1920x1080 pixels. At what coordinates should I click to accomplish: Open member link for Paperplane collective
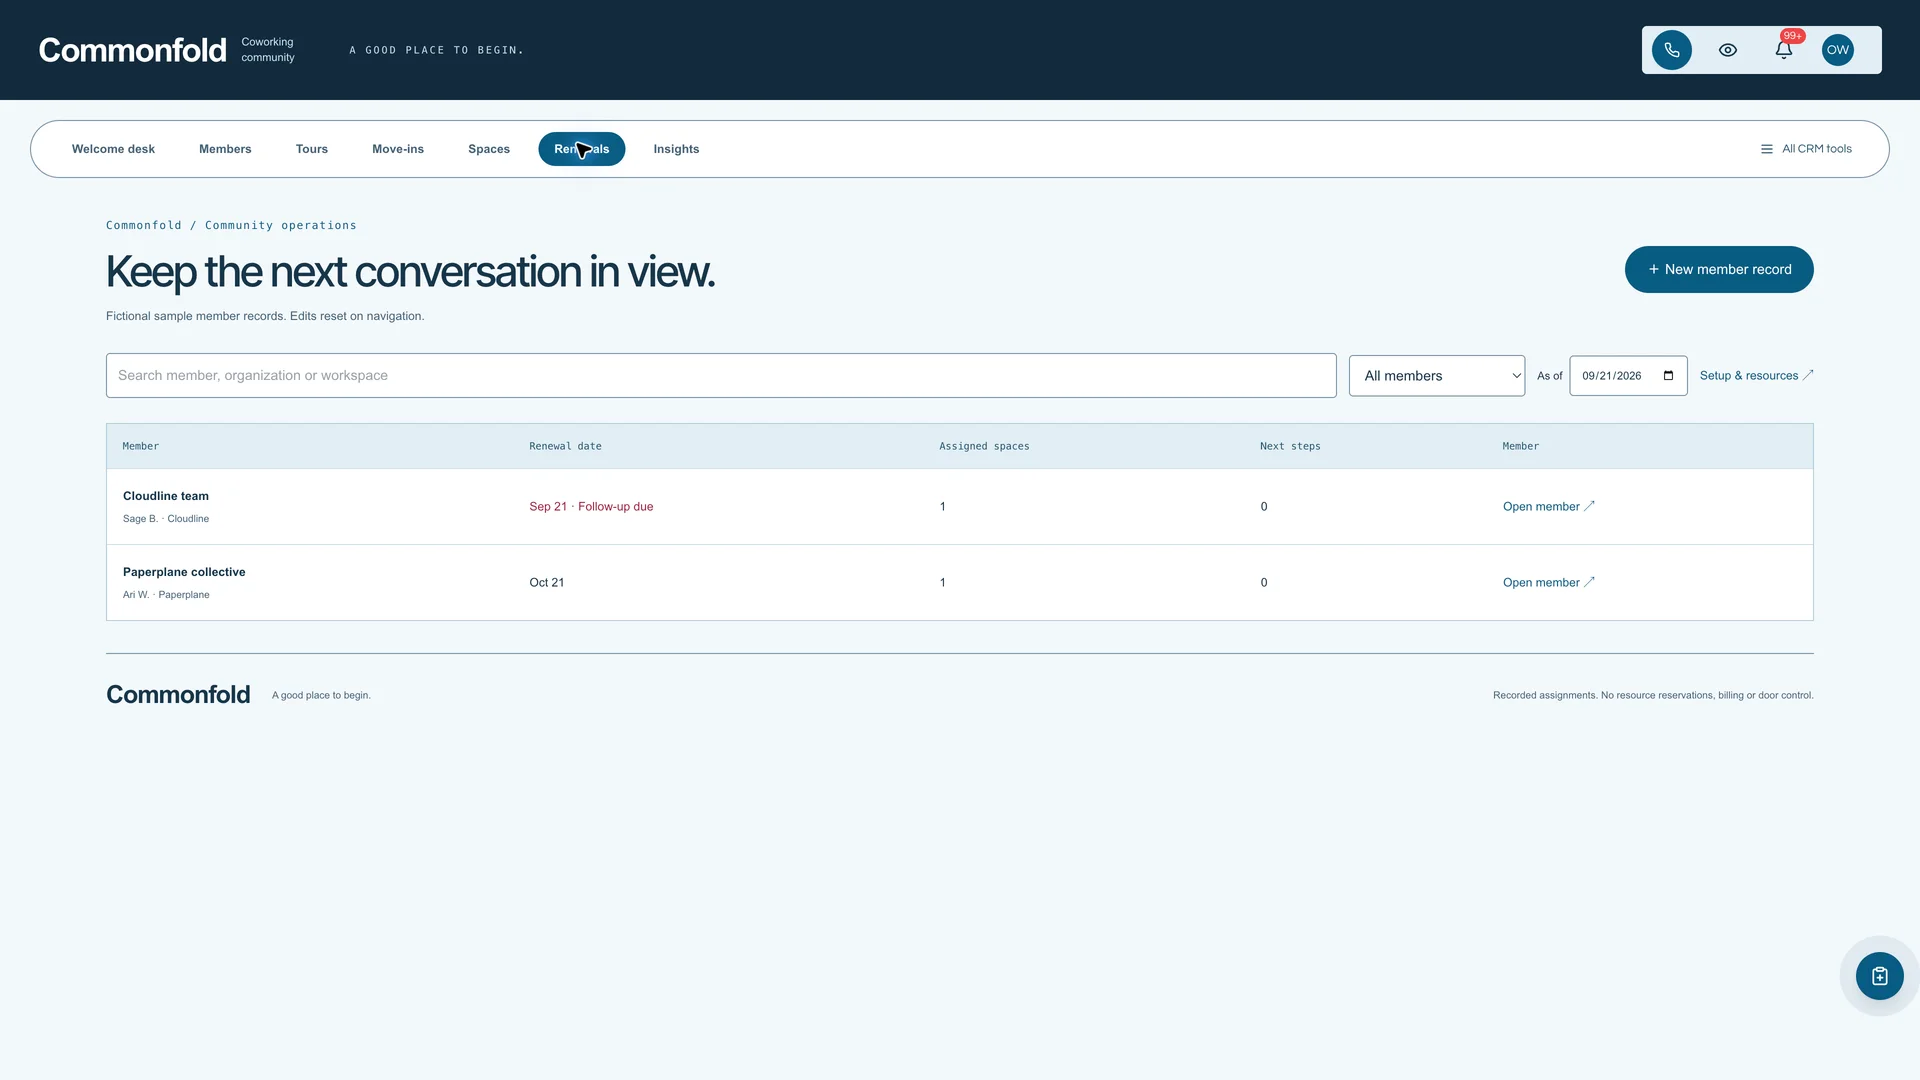(1548, 583)
